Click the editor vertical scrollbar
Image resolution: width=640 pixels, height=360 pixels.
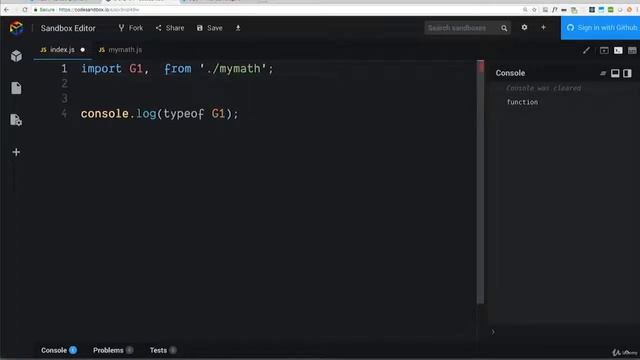coord(480,182)
